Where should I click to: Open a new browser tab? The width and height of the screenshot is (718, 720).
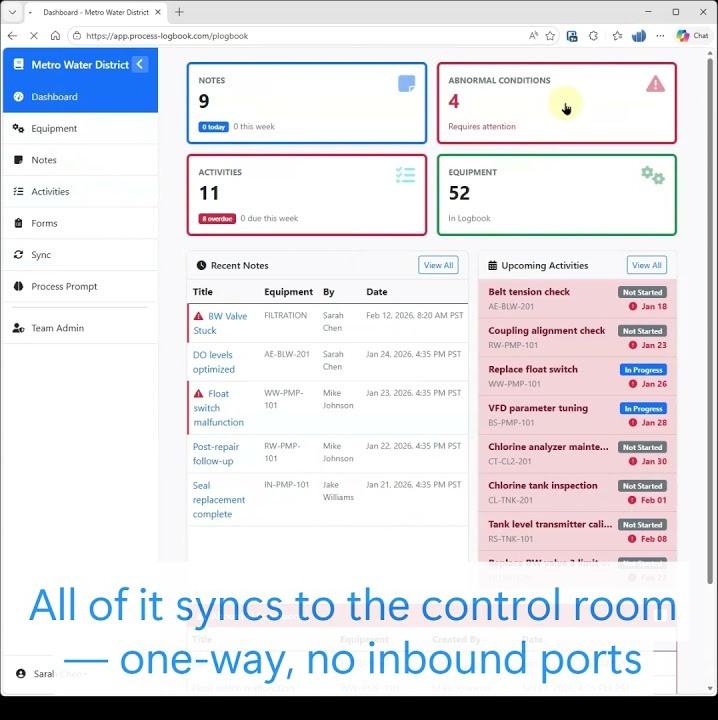(180, 12)
